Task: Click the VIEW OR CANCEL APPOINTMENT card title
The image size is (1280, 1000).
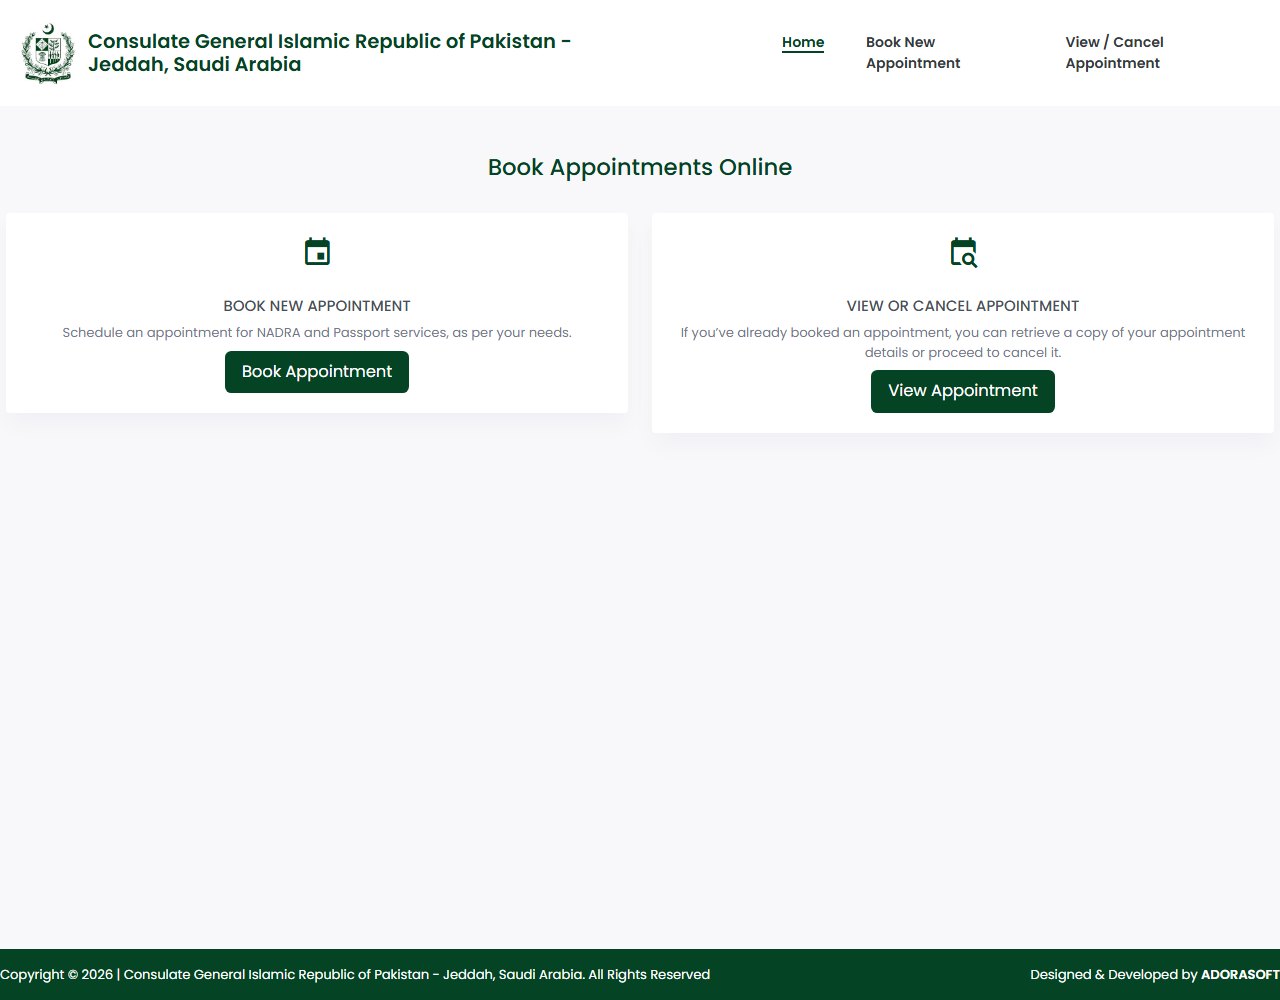Action: (x=963, y=306)
